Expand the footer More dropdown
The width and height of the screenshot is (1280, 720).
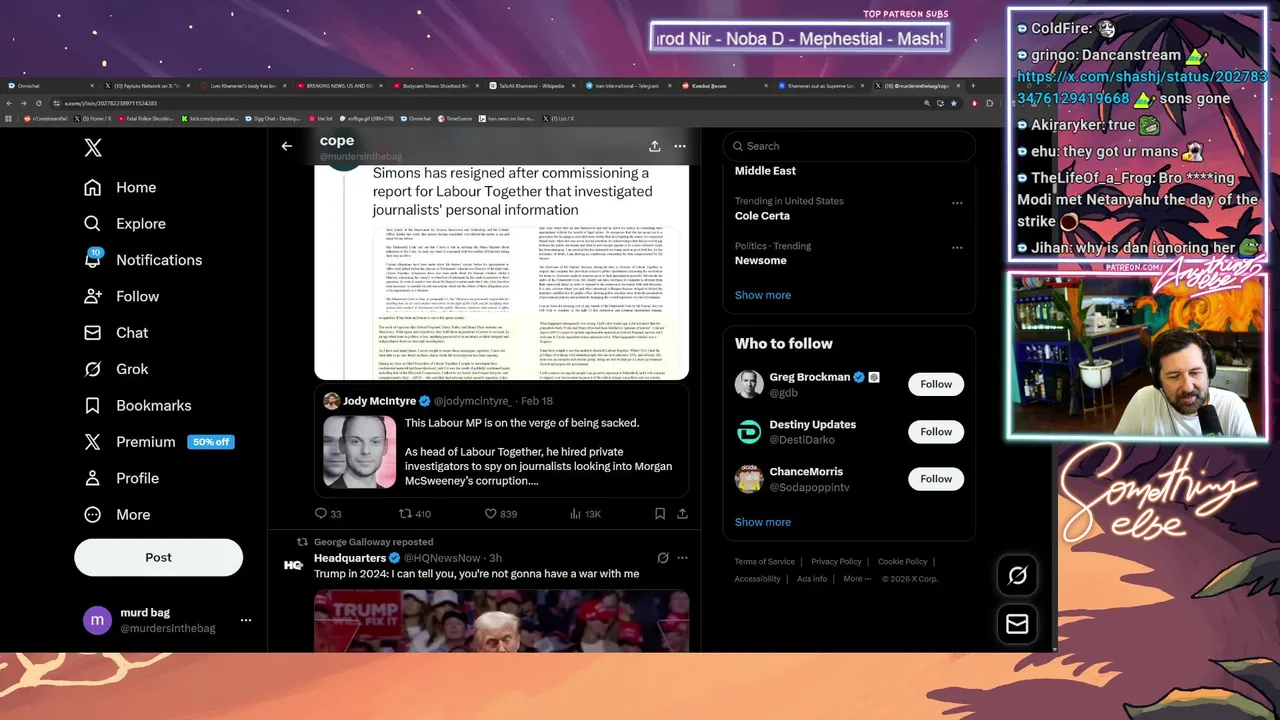click(856, 579)
